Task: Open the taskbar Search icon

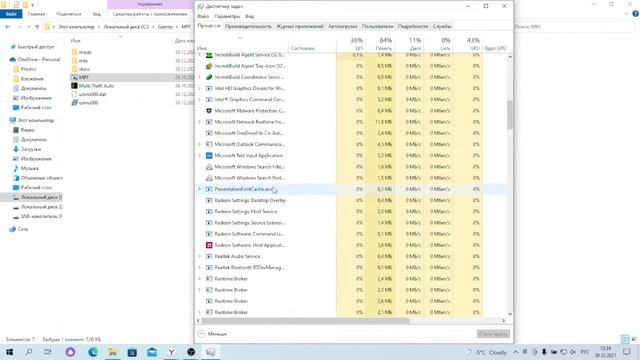Action: (29, 352)
